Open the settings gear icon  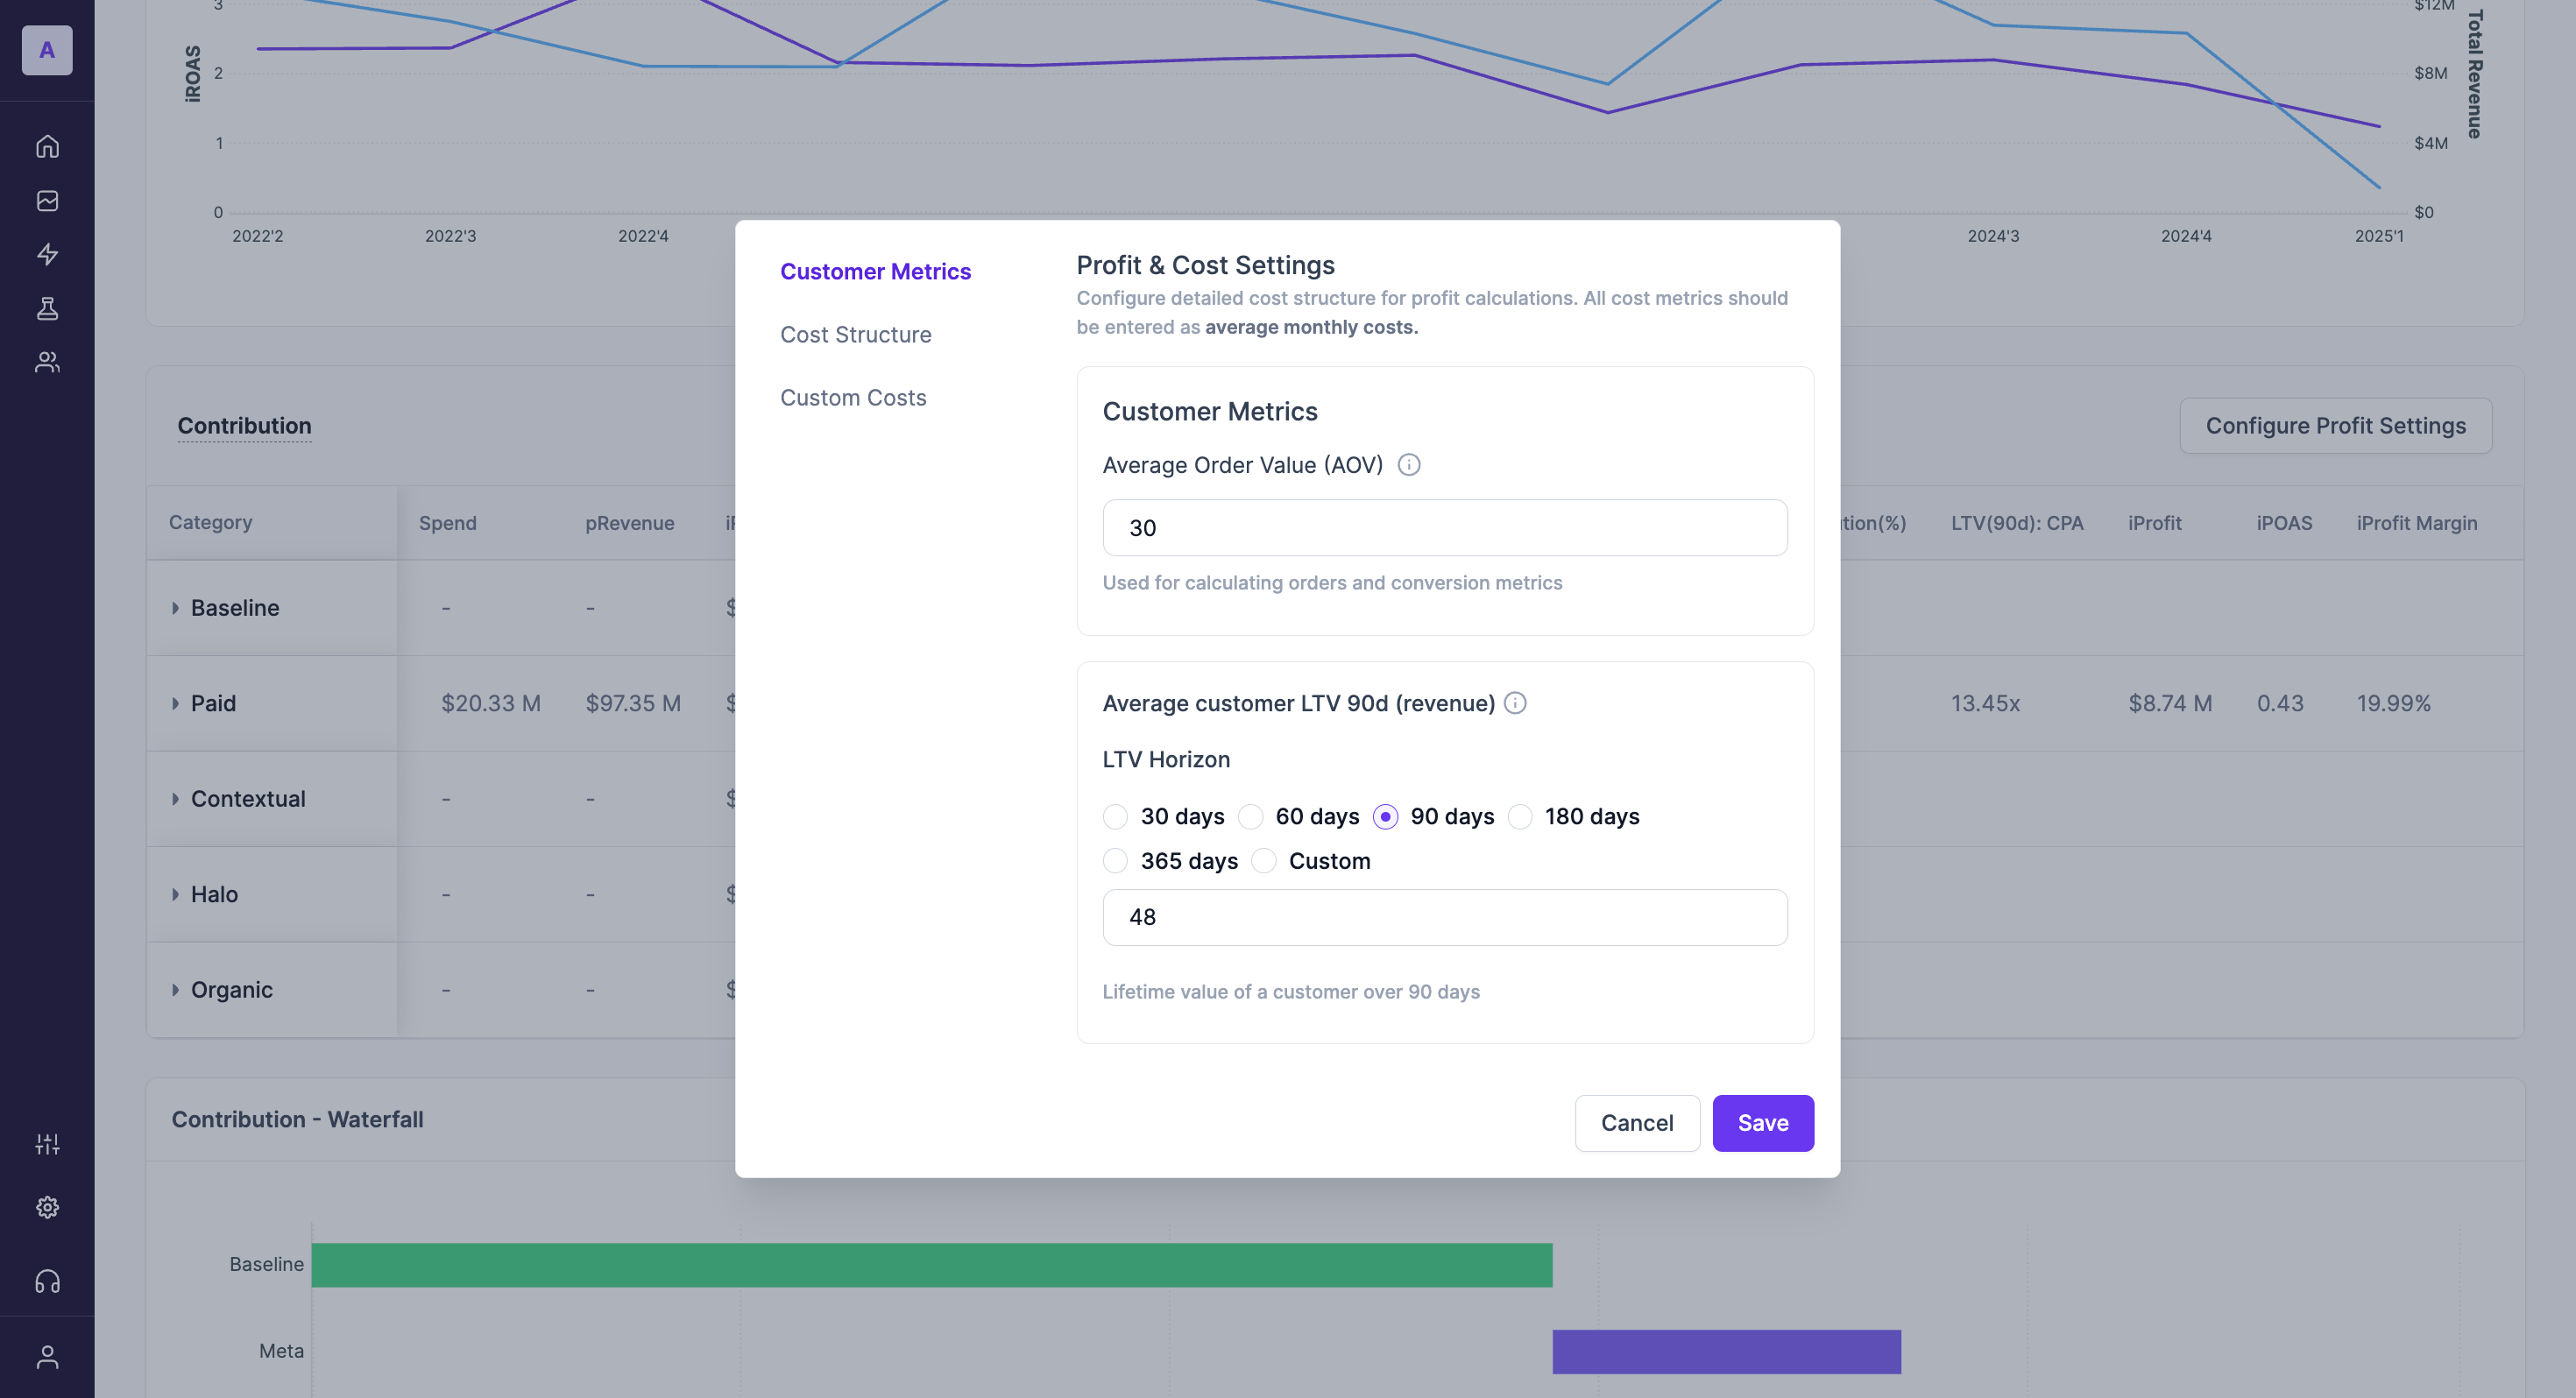click(x=47, y=1207)
